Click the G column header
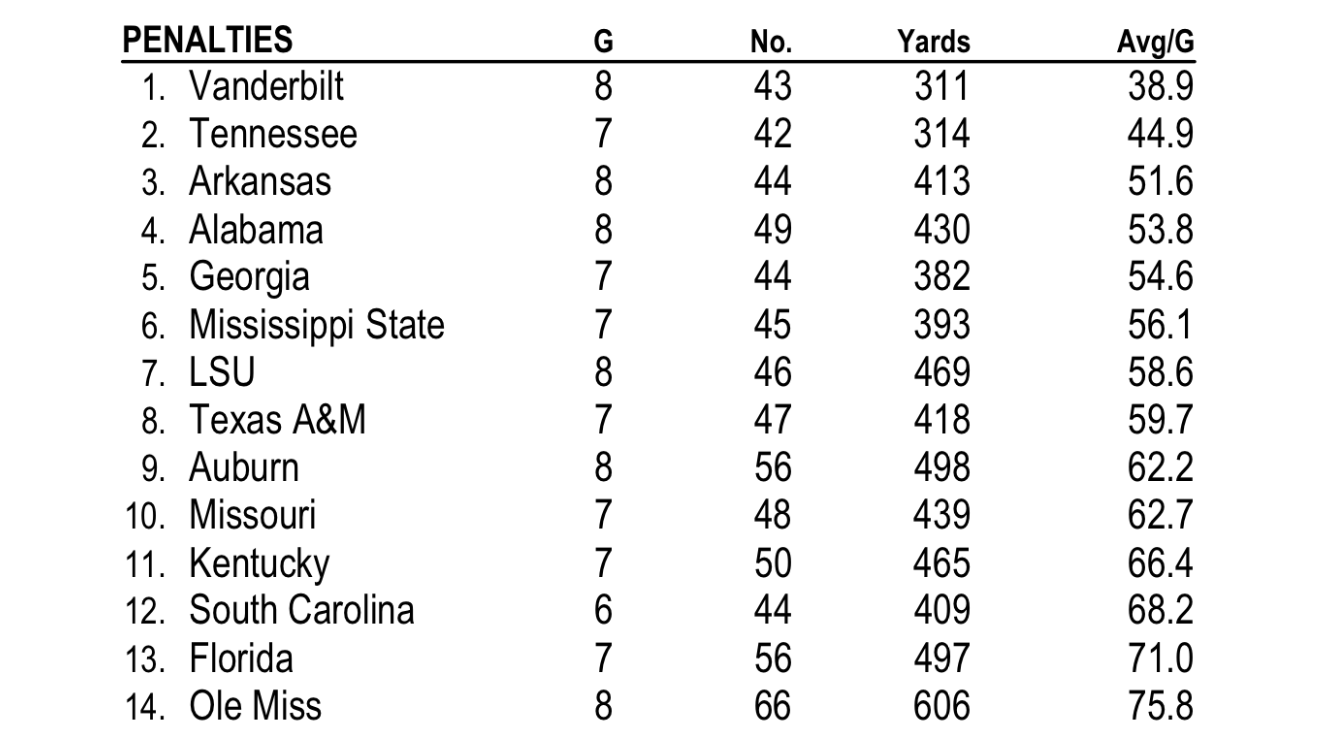Viewport: 1334px width, 750px height. [603, 43]
